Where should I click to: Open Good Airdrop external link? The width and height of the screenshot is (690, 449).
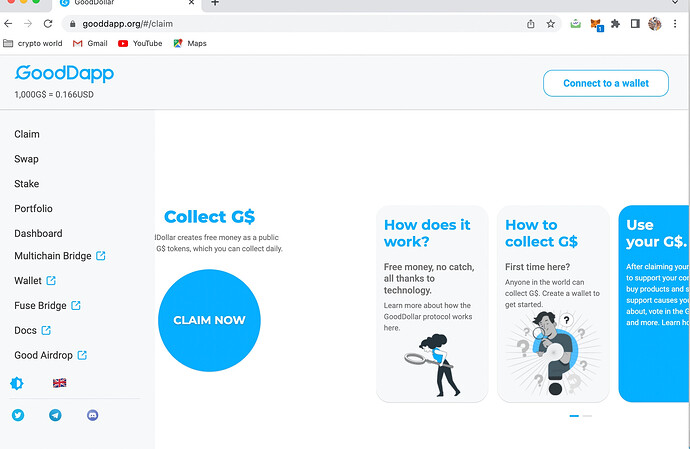(51, 355)
